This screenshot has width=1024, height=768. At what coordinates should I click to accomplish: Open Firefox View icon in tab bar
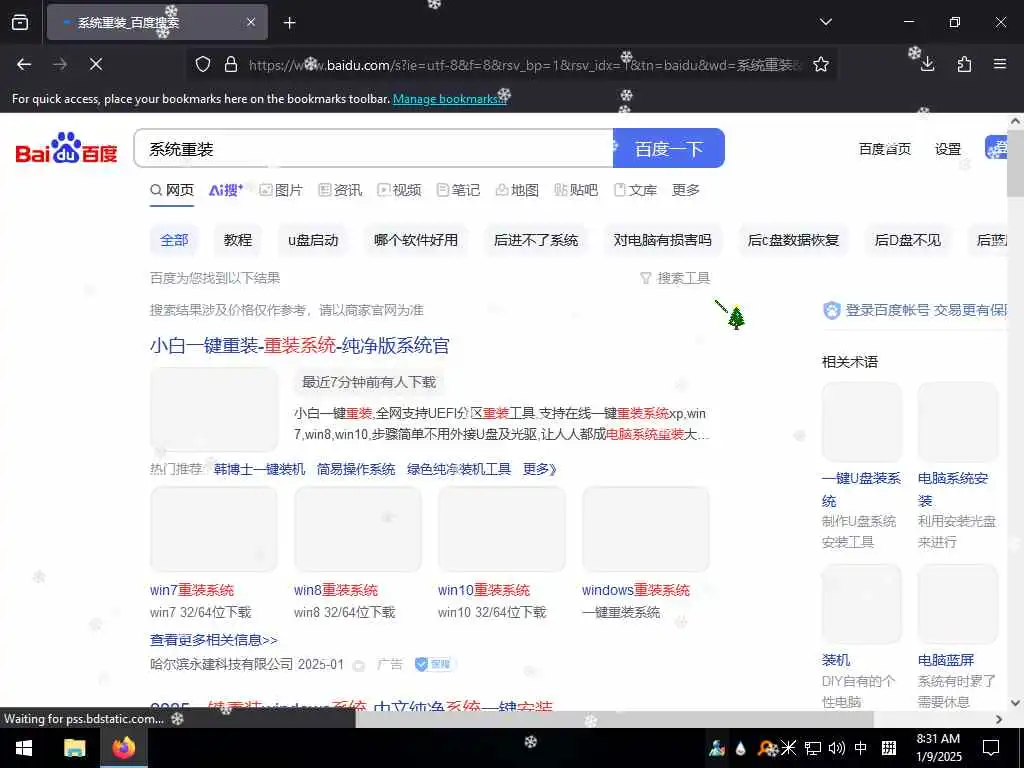pos(20,22)
